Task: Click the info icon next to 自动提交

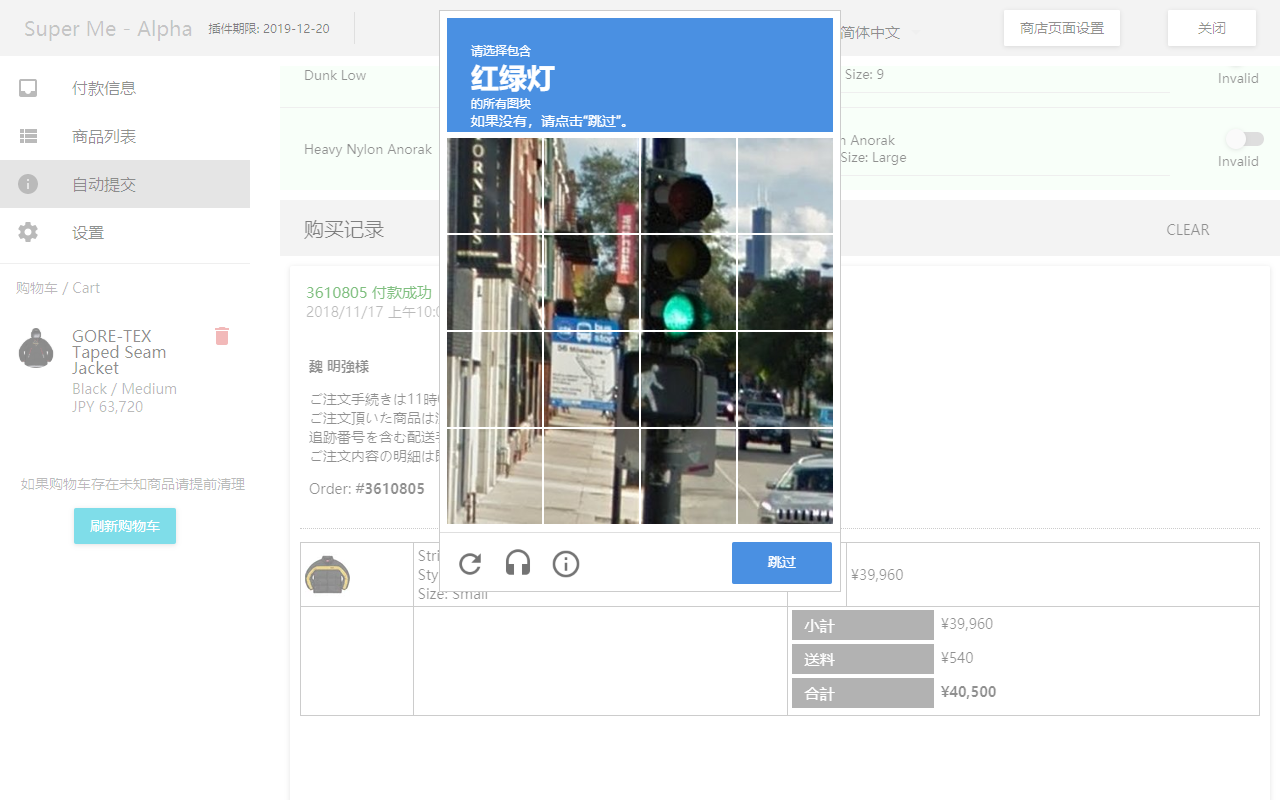Action: click(x=28, y=184)
